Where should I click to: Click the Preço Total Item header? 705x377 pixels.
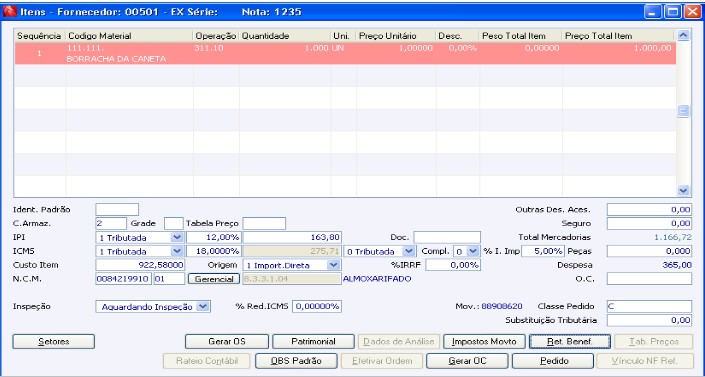point(618,36)
